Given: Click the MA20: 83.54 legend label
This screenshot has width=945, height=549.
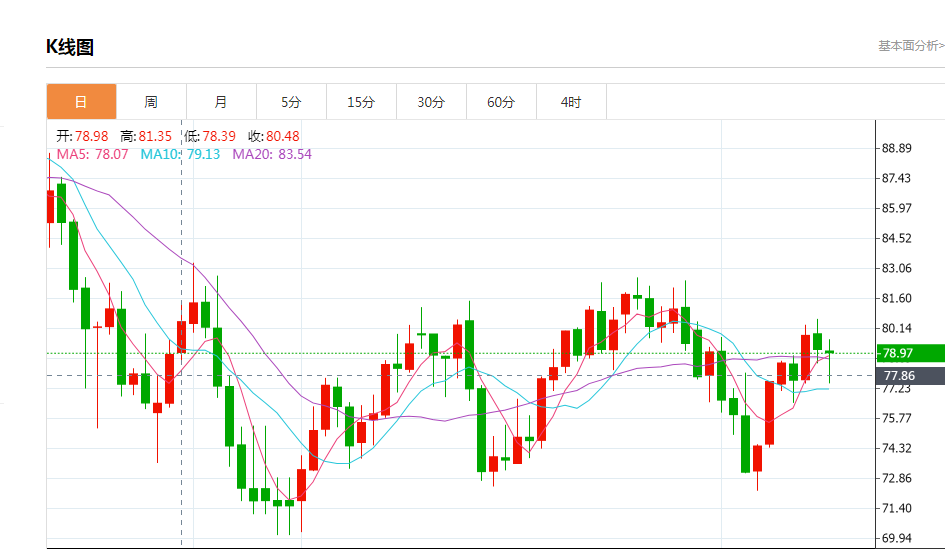Looking at the screenshot, I should coord(272,154).
